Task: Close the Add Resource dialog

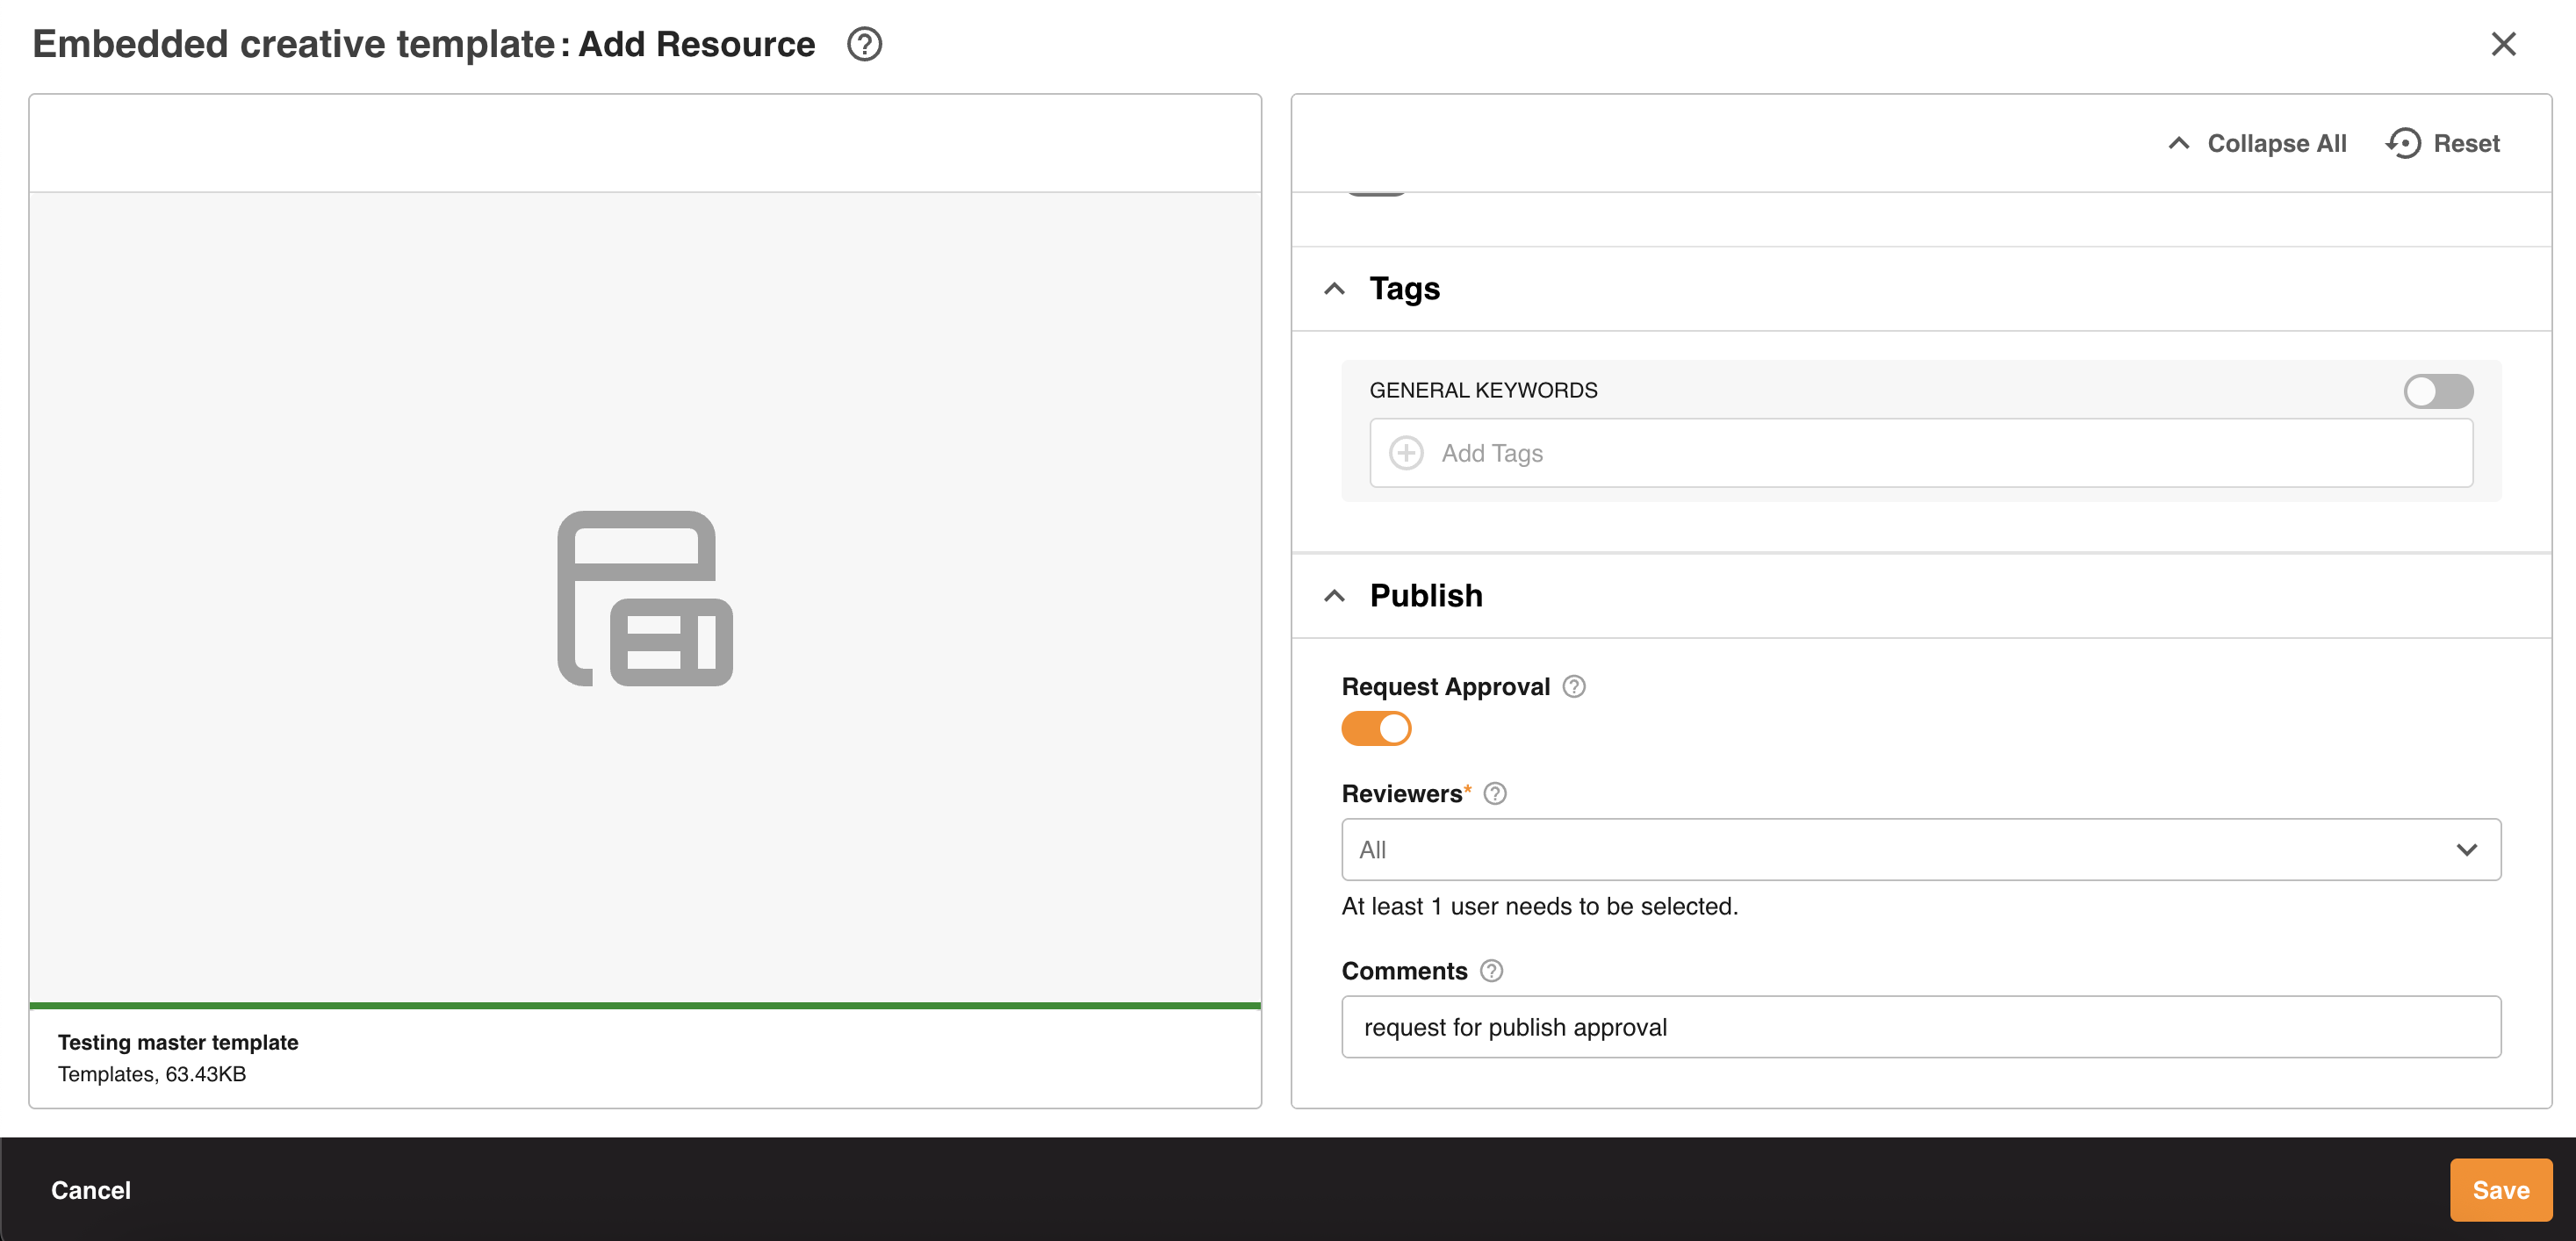Action: pos(2503,44)
